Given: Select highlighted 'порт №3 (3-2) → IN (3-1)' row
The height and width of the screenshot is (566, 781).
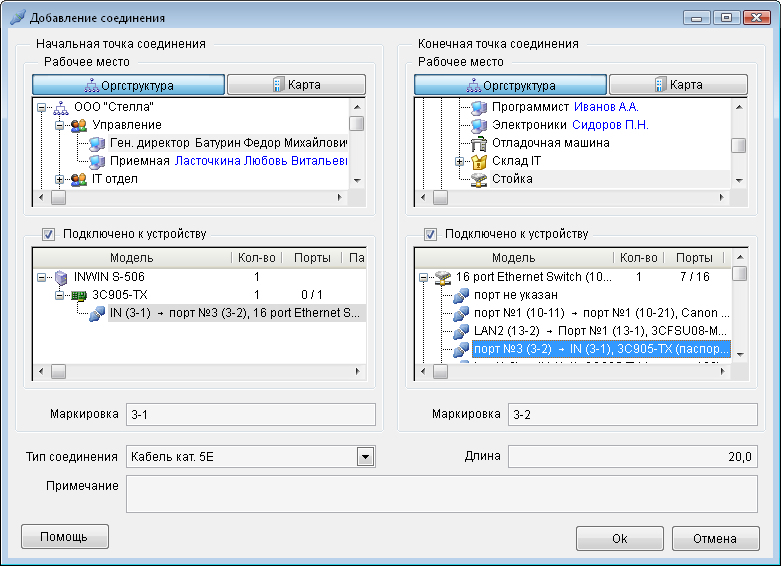Looking at the screenshot, I should pos(601,349).
